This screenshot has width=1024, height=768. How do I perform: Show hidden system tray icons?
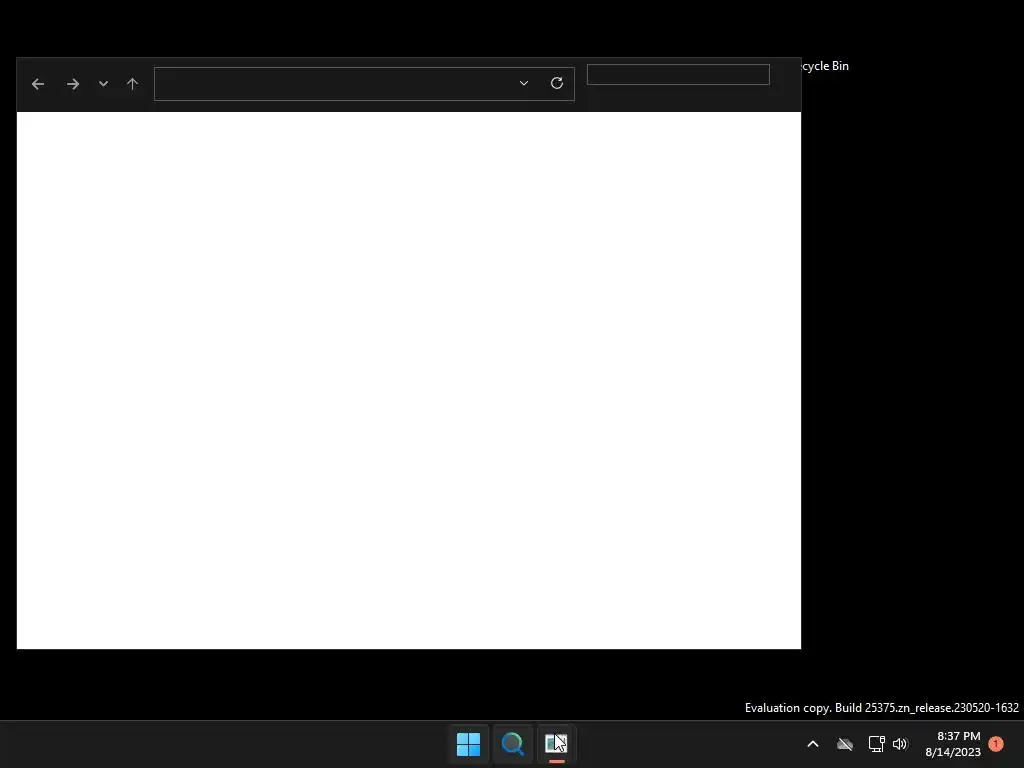[x=813, y=744]
